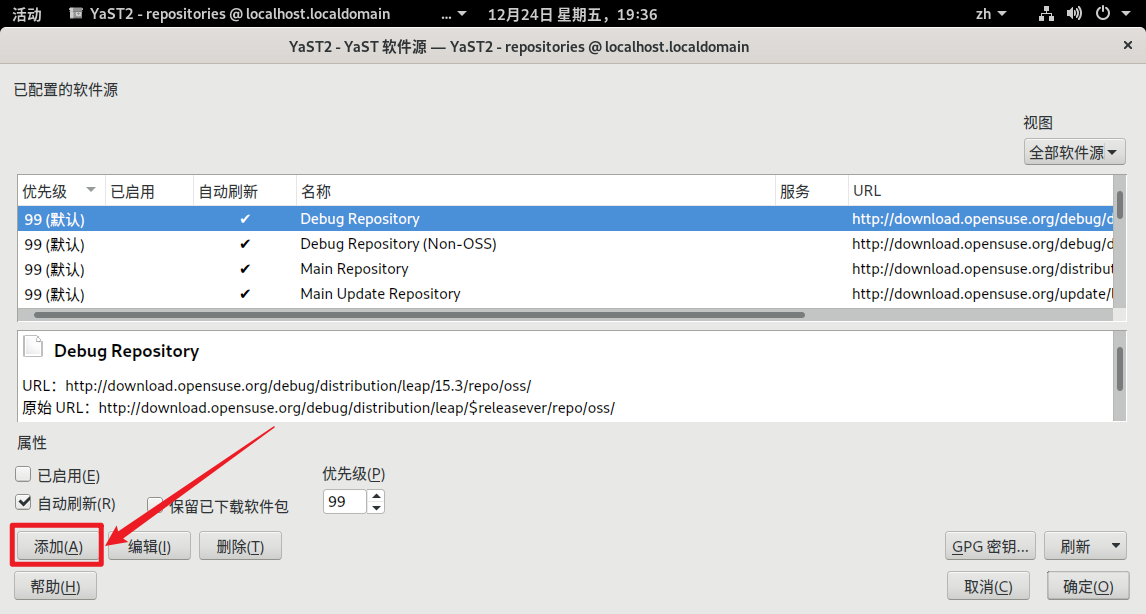The height and width of the screenshot is (614, 1146).
Task: Sort by the 自动刷新 column header
Action: click(x=245, y=192)
